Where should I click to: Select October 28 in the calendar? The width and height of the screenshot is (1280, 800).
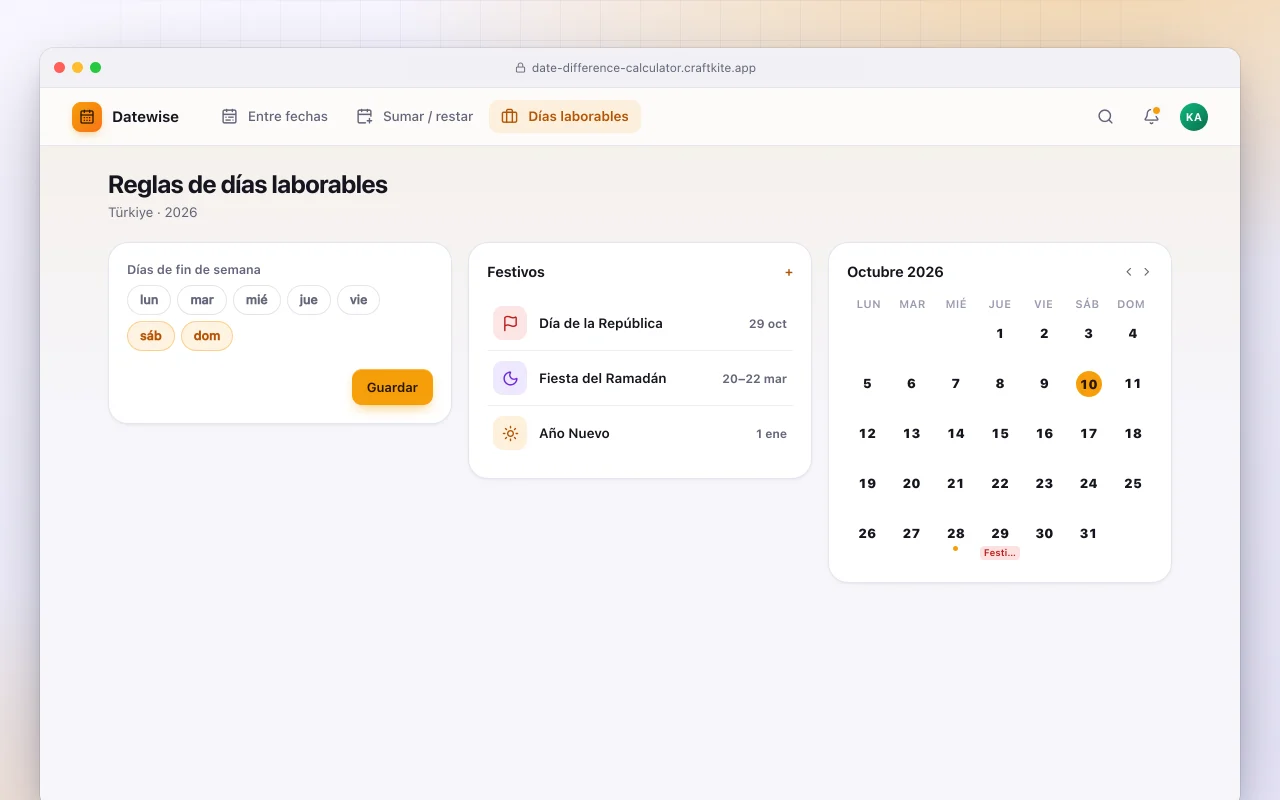(x=956, y=534)
